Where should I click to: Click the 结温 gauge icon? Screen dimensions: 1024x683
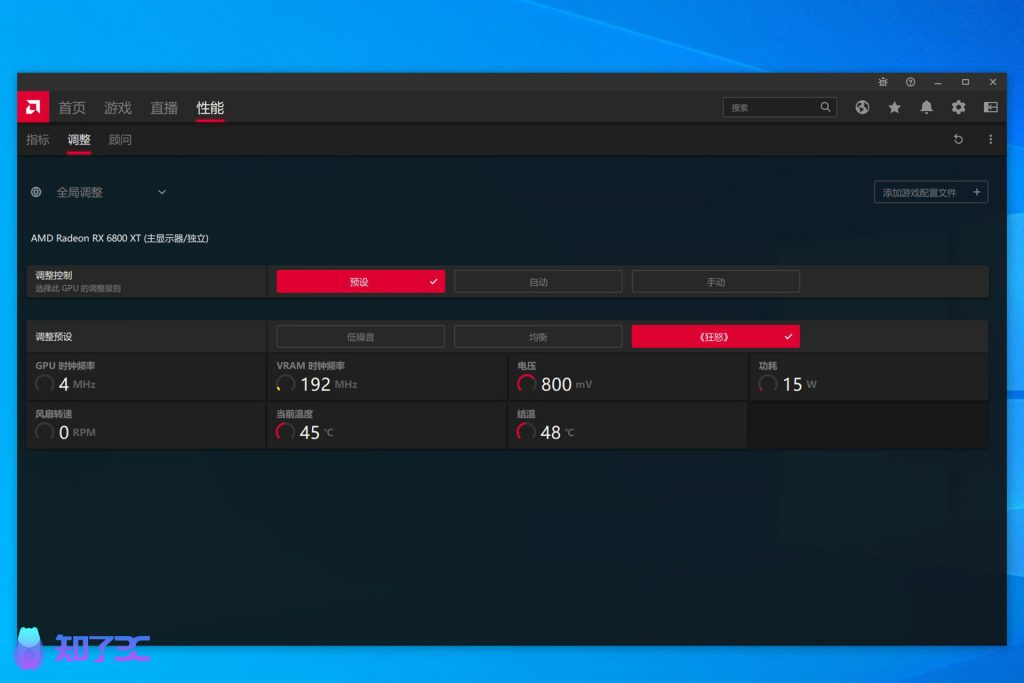pyautogui.click(x=526, y=432)
